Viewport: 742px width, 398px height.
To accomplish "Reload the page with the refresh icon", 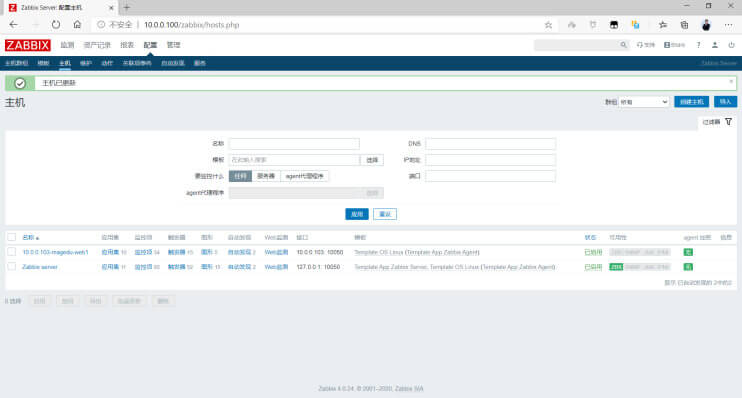I will tap(56, 25).
